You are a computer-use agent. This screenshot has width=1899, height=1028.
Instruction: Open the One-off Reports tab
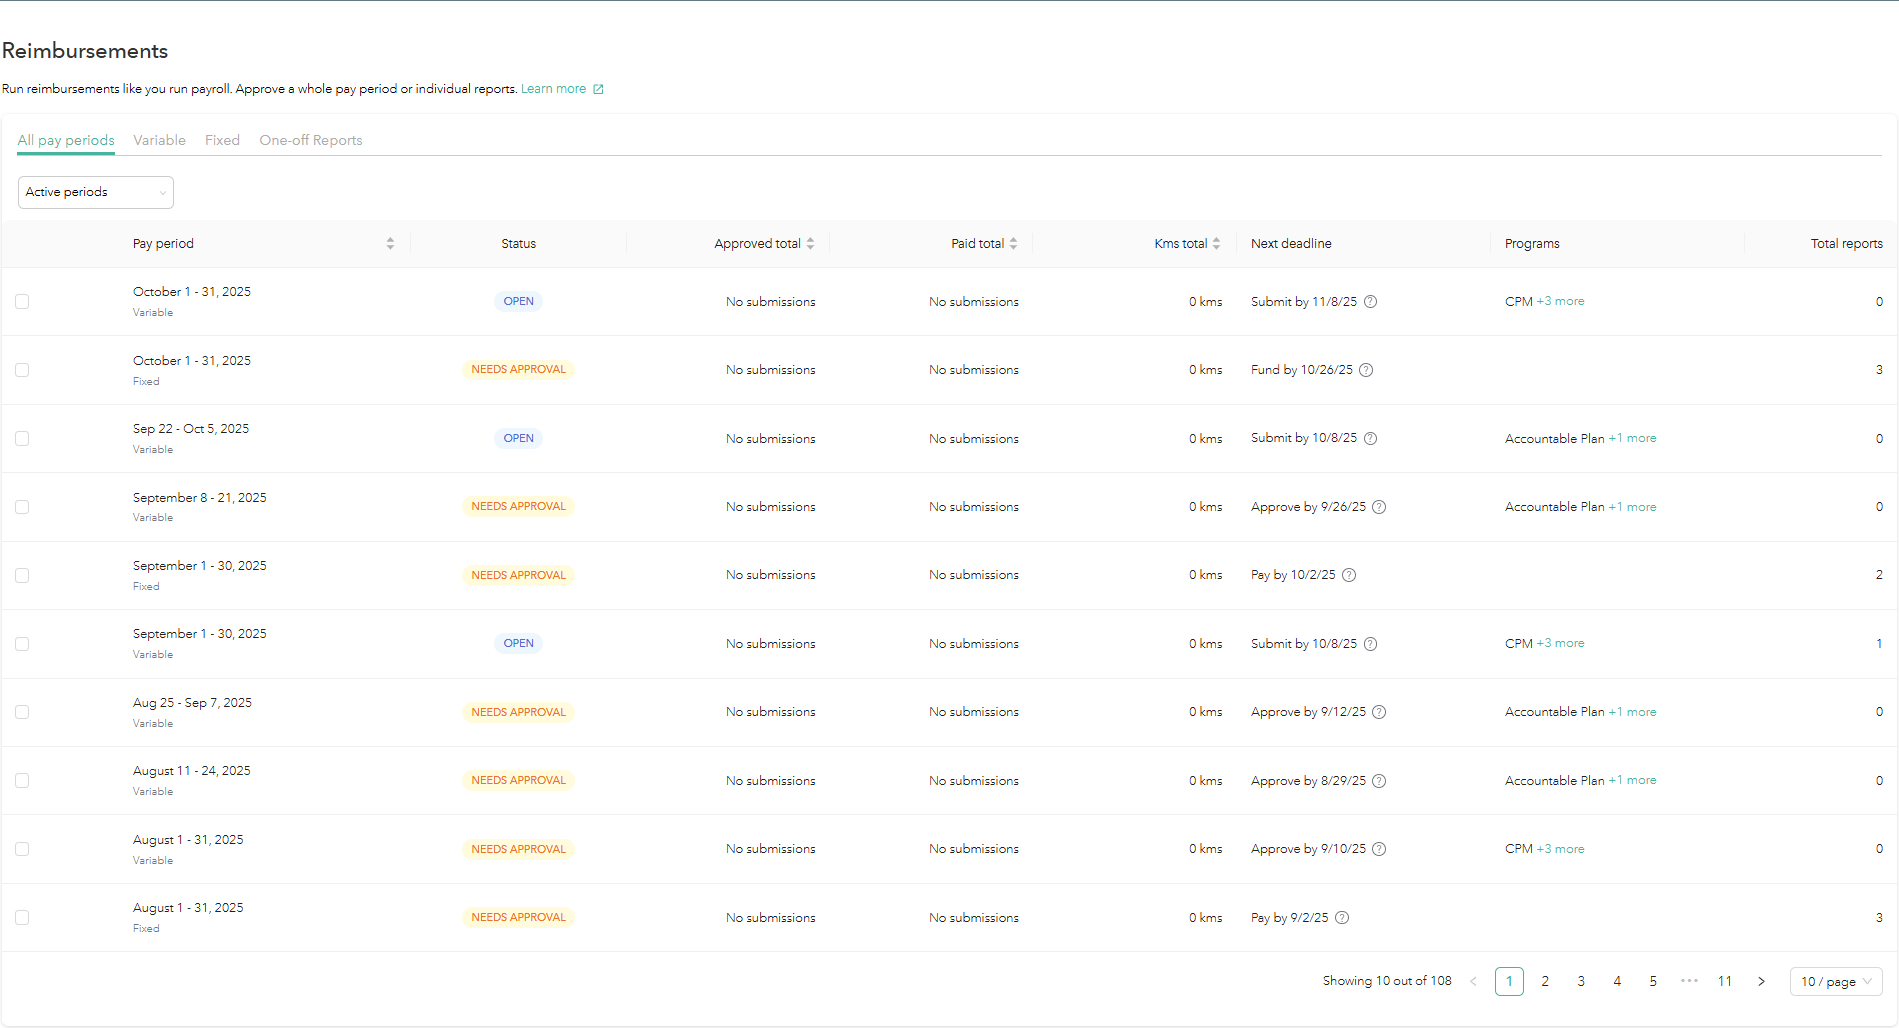tap(310, 141)
